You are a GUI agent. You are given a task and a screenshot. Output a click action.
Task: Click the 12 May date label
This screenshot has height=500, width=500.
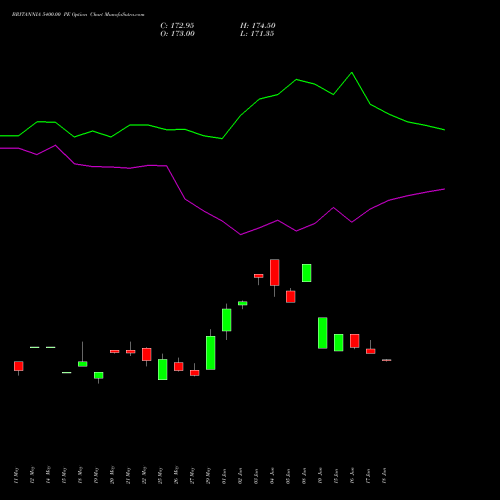tap(32, 475)
